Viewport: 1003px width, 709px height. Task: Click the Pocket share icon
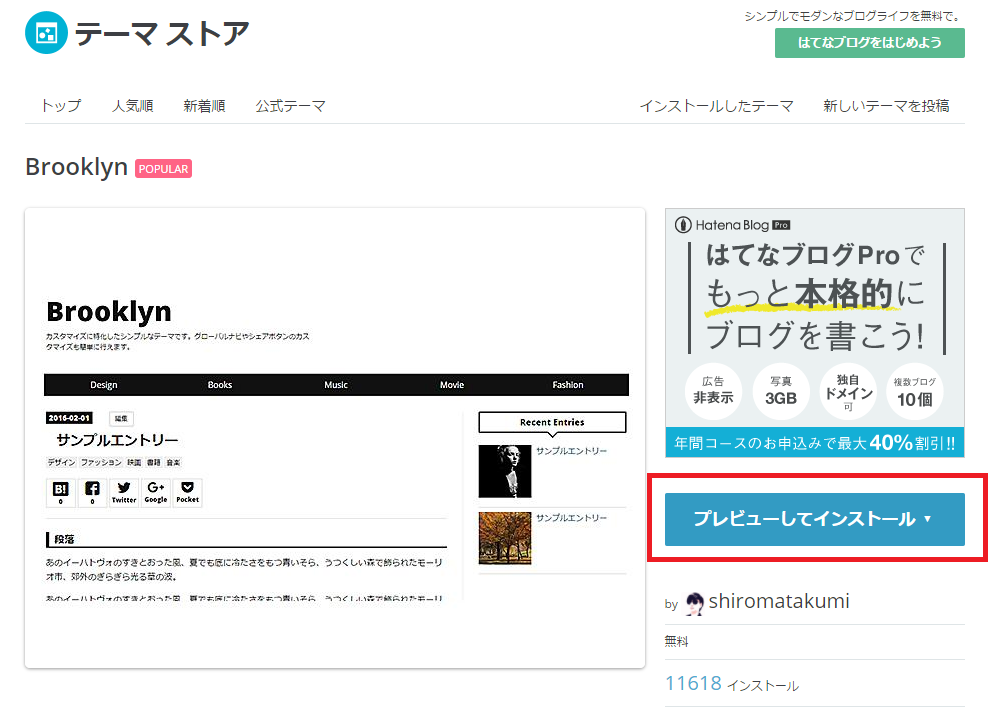(187, 493)
